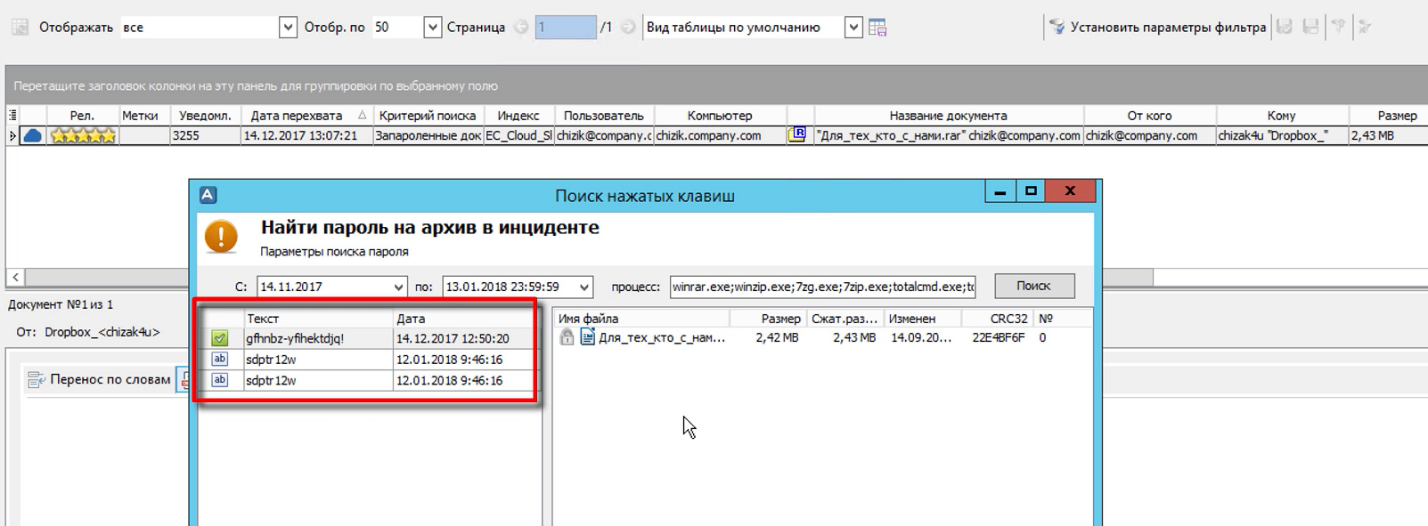Click the Перенос по словам icon
The width and height of the screenshot is (1428, 526).
tap(37, 380)
